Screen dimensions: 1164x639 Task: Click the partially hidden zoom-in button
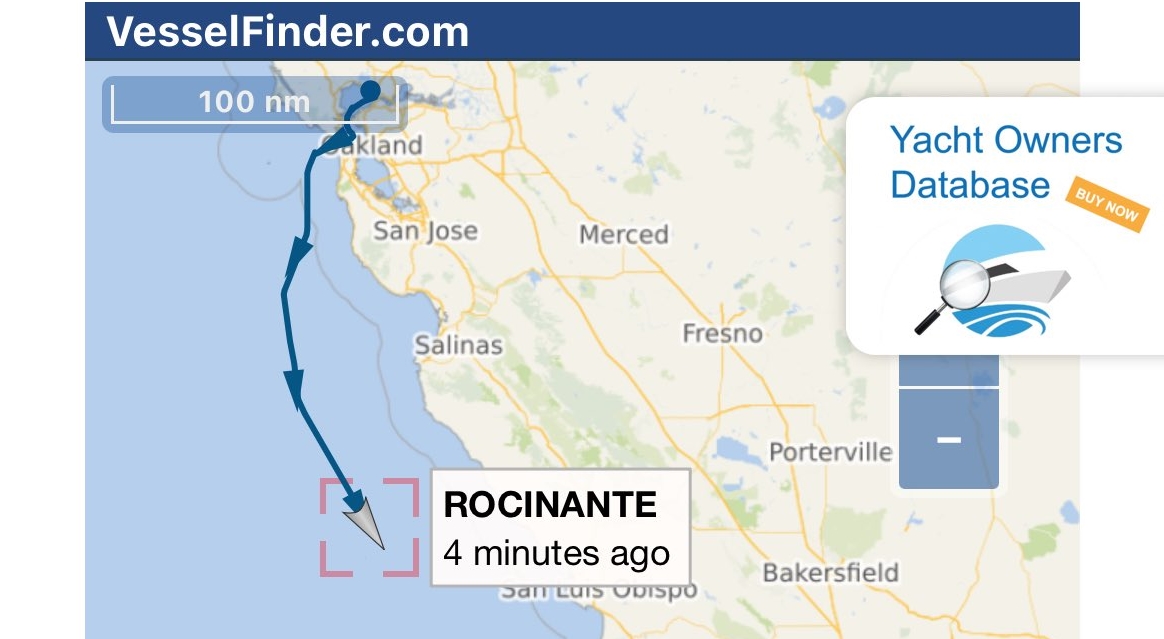click(x=949, y=370)
